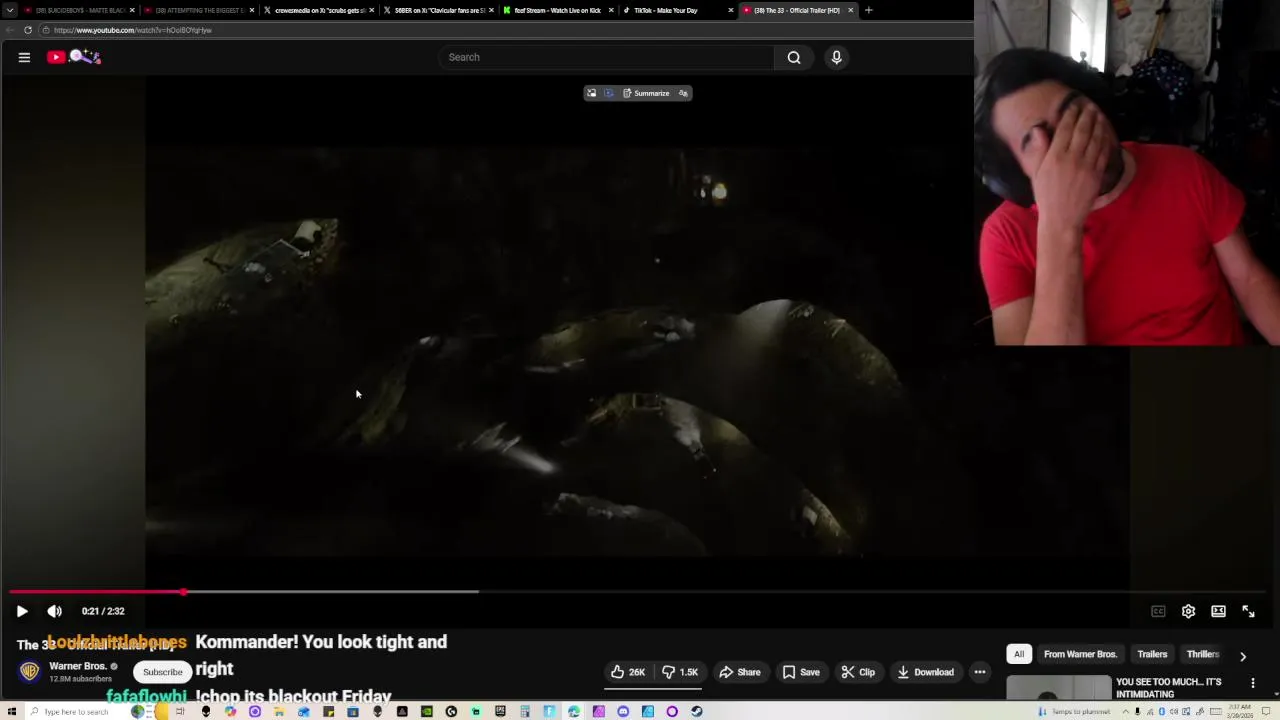
Task: Select From Warner Bros. filter chip
Action: 1080,654
